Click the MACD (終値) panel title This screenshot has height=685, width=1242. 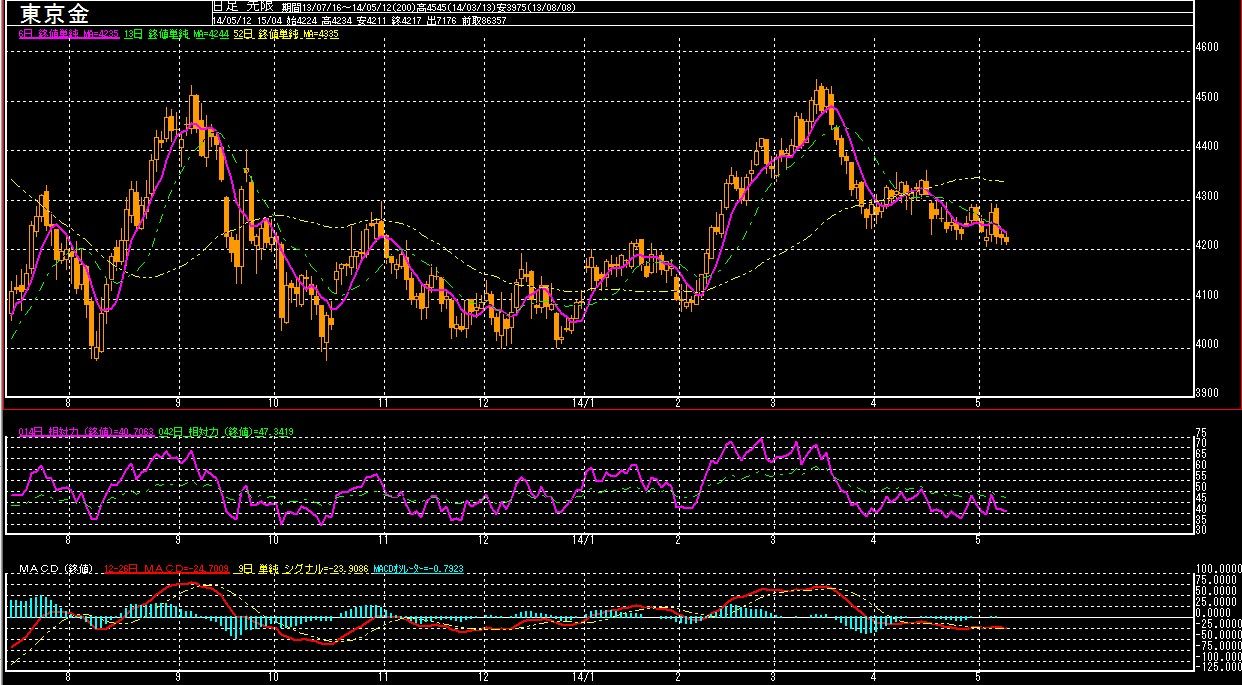(56, 569)
